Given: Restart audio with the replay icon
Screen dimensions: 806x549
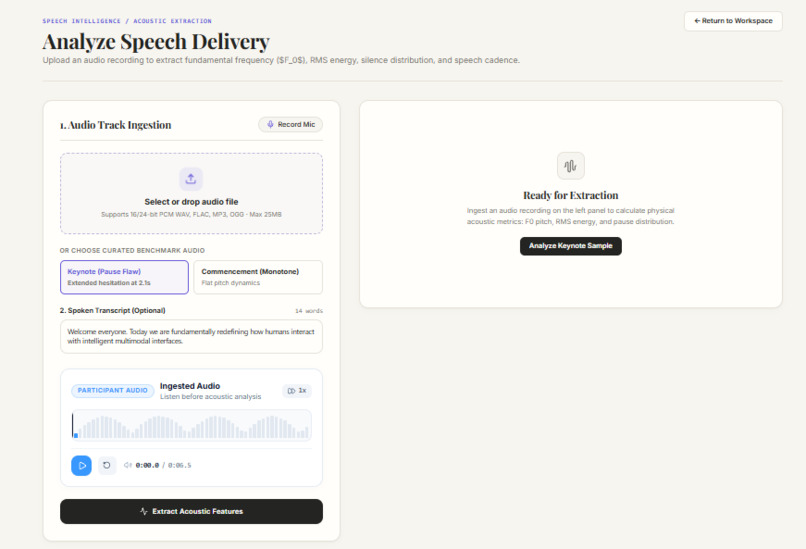Looking at the screenshot, I should point(106,466).
